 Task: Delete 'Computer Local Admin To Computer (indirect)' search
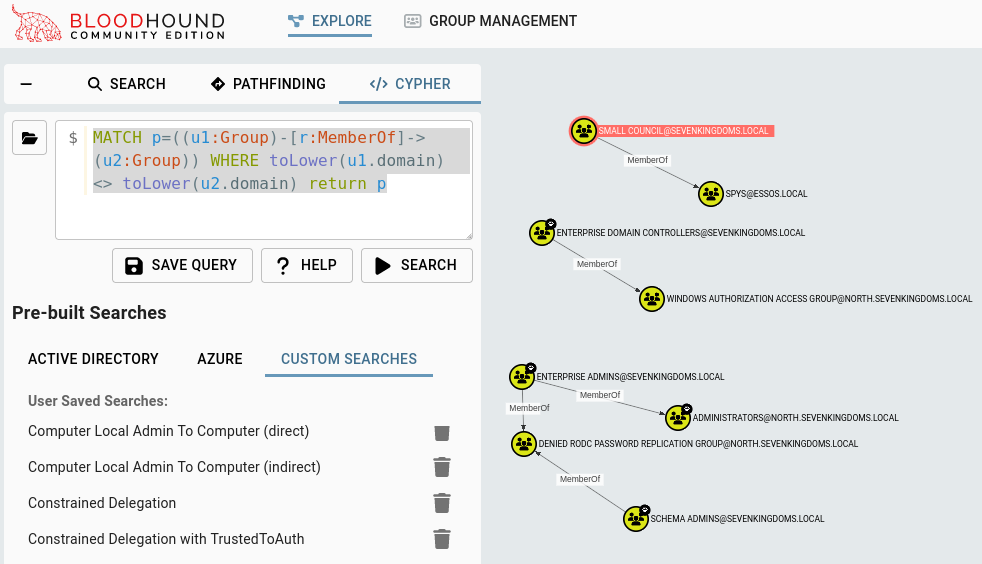(x=442, y=467)
